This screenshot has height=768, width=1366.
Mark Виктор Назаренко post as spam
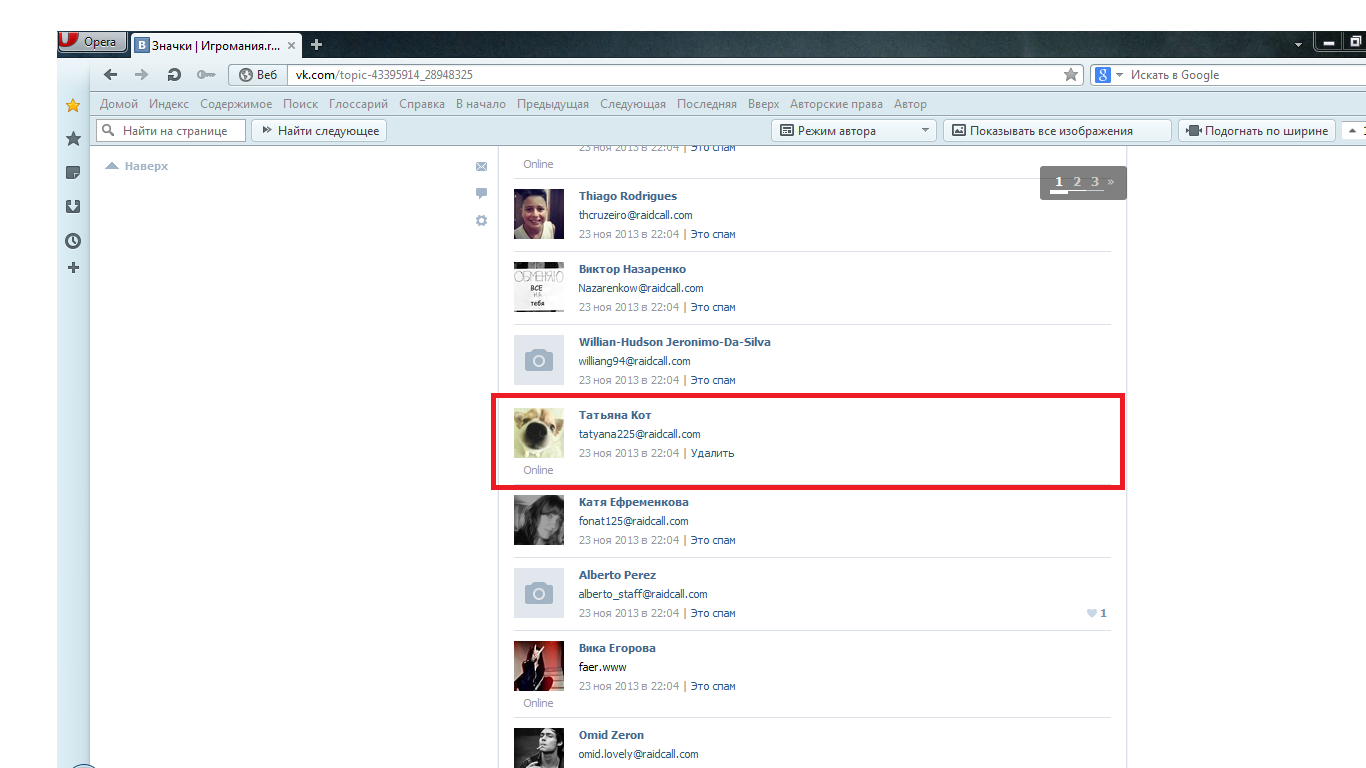(x=713, y=307)
